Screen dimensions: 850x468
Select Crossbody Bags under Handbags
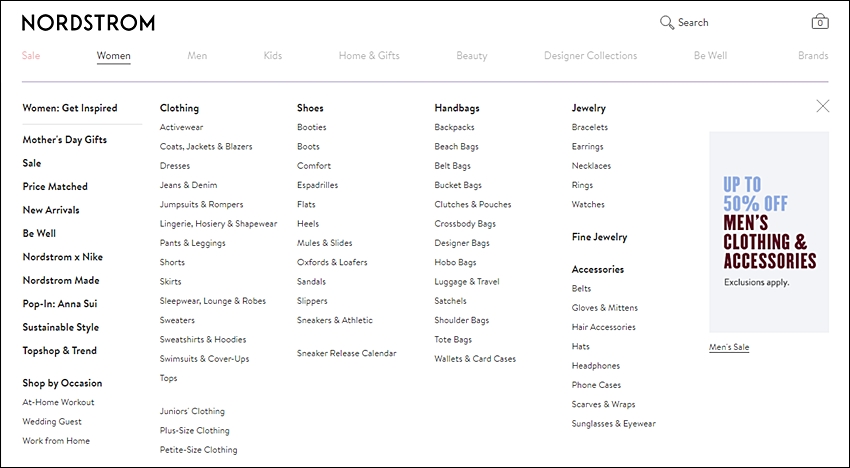click(x=465, y=223)
